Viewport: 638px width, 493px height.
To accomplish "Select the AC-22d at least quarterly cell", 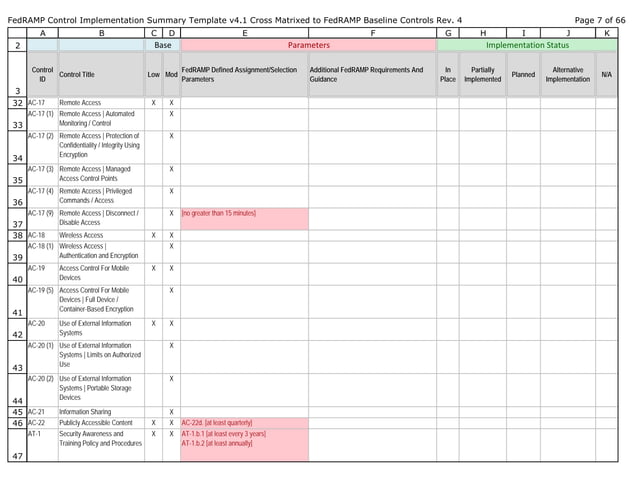I will pos(245,423).
